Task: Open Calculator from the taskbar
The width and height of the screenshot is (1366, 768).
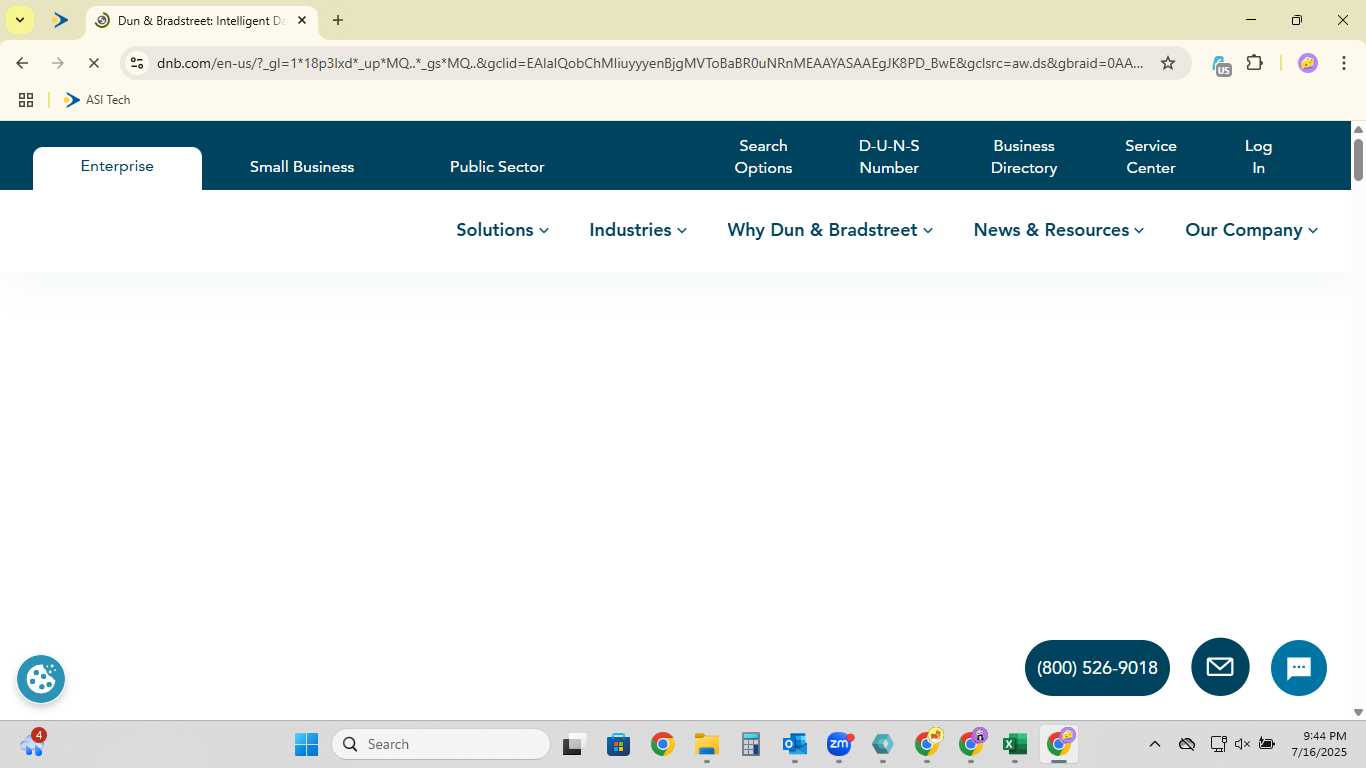Action: point(751,744)
